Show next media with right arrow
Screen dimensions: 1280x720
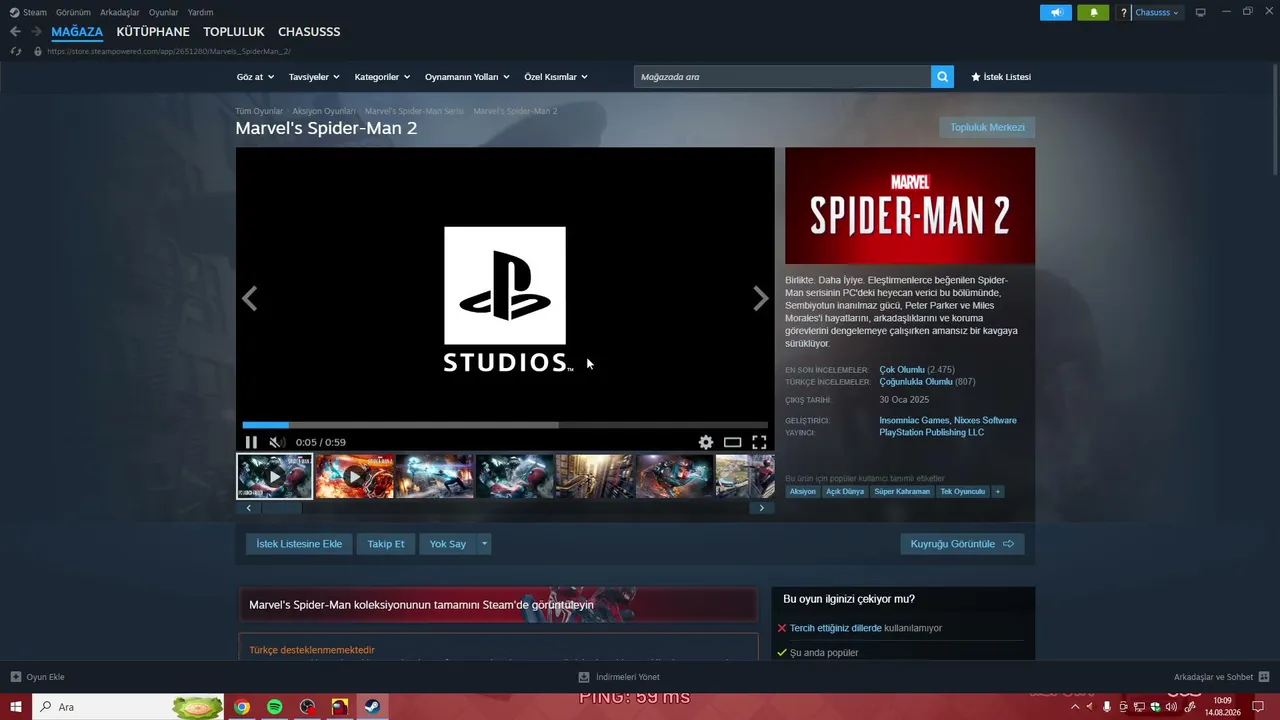[x=760, y=298]
